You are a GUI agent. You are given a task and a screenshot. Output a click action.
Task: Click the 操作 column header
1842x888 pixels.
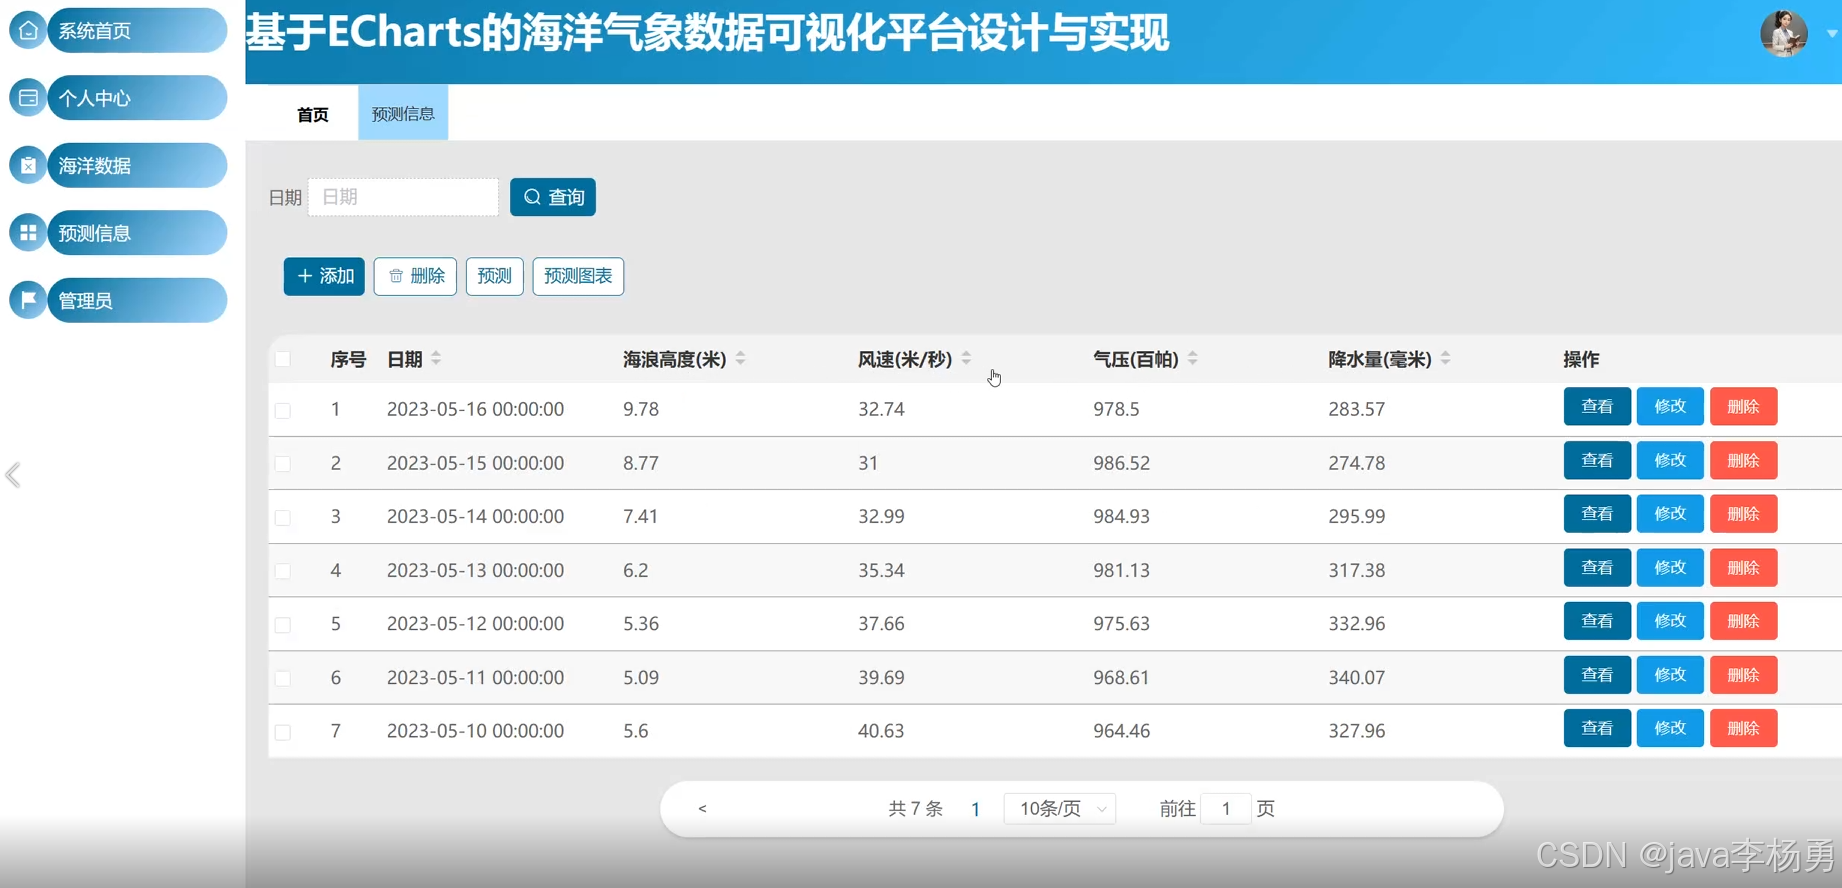pyautogui.click(x=1581, y=359)
